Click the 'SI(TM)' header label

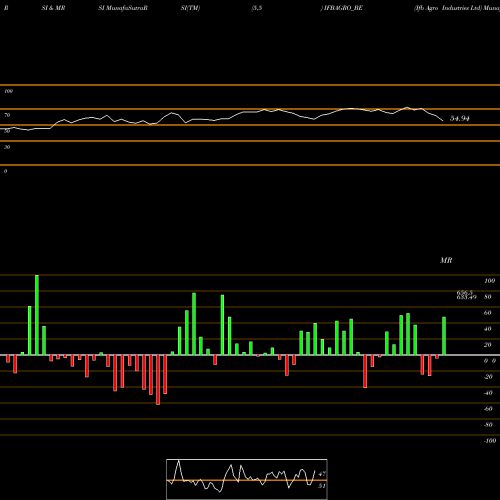[190, 8]
